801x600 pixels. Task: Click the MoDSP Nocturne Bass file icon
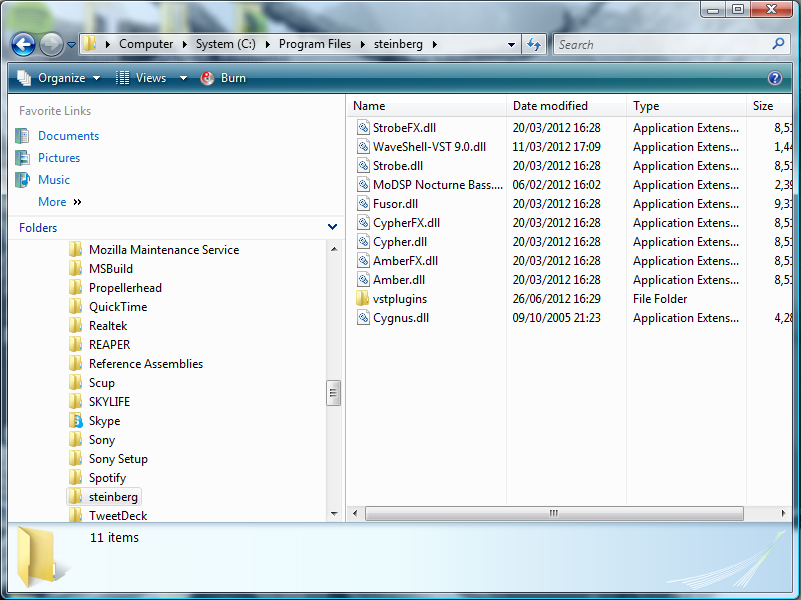pyautogui.click(x=363, y=184)
